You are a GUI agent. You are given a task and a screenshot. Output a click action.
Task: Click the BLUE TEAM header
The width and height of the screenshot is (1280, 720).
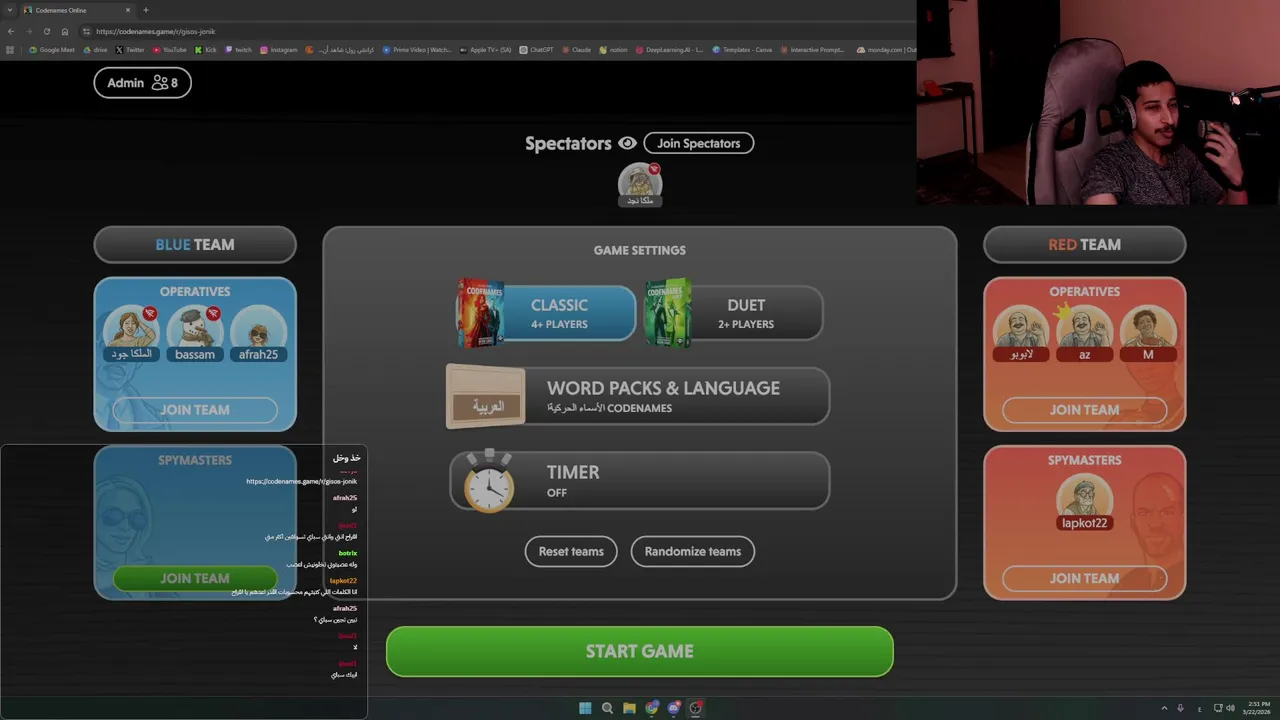[x=195, y=244]
